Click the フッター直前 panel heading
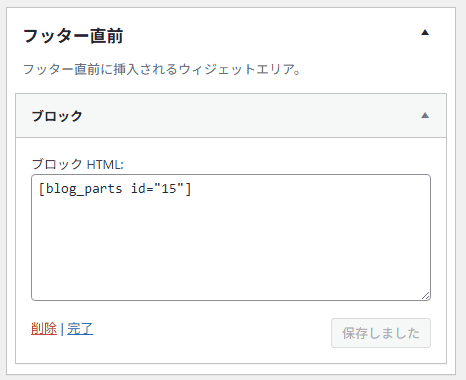Screen dimensions: 466x380 (x=73, y=36)
